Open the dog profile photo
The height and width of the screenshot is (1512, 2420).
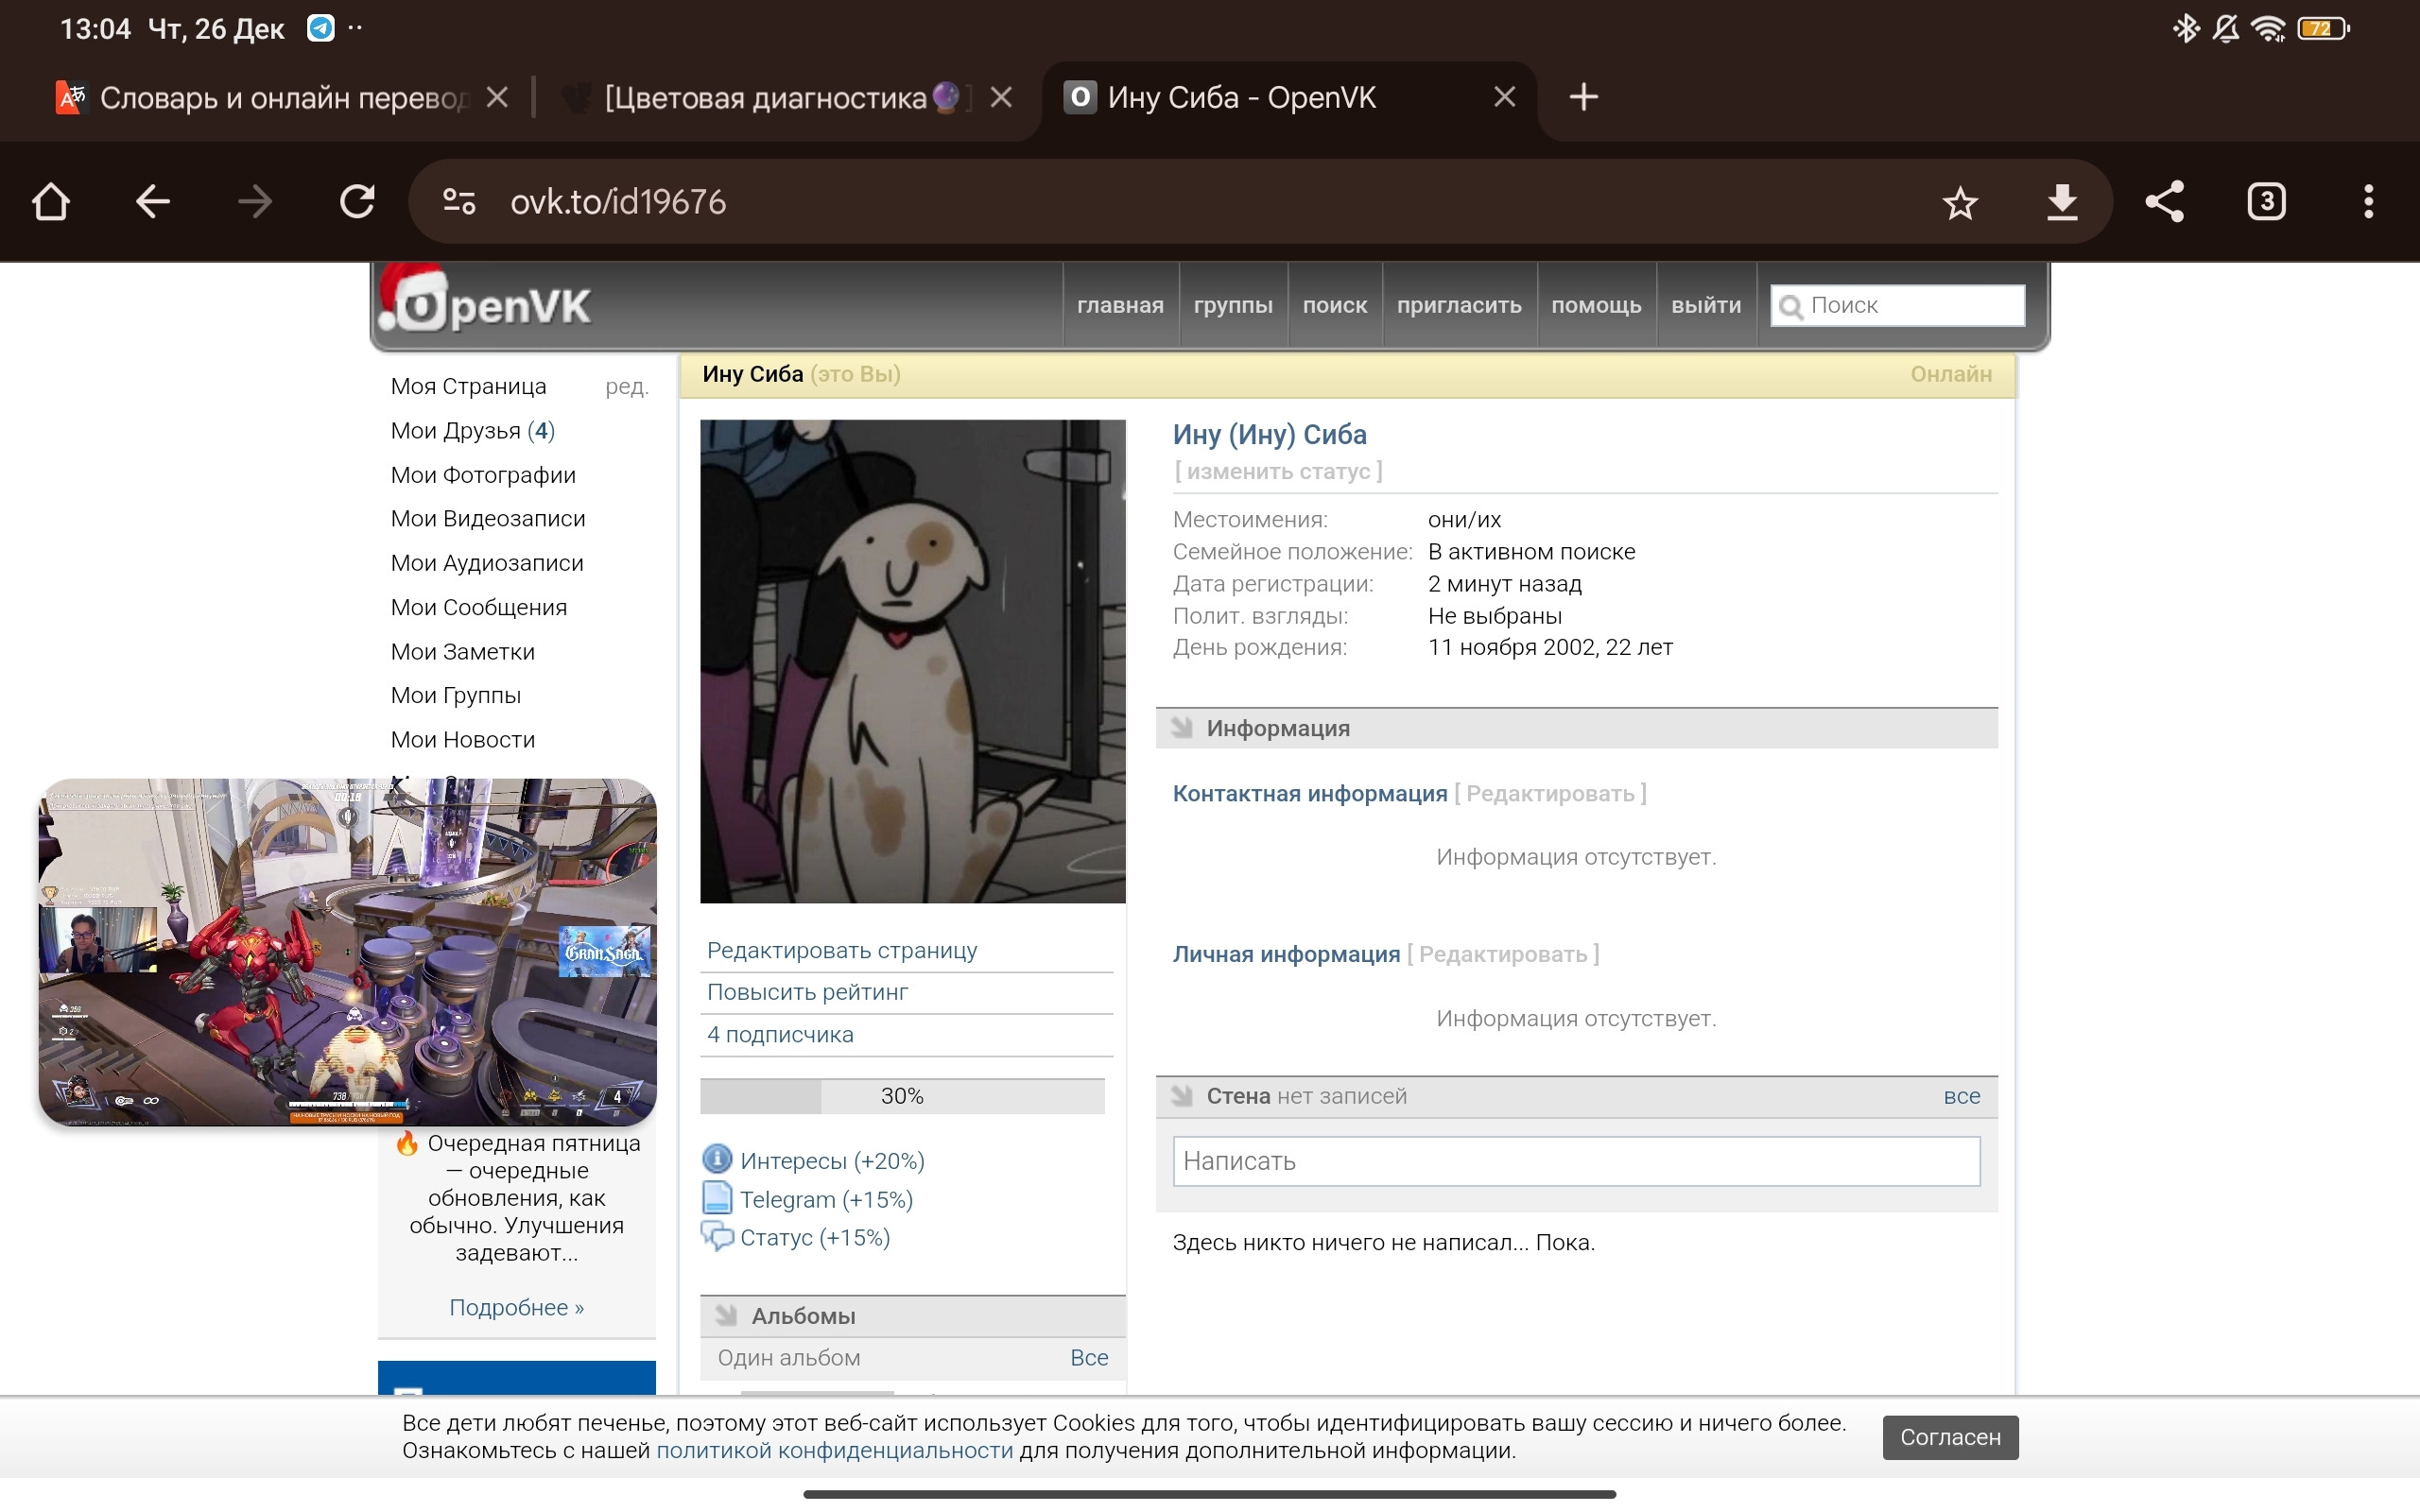click(912, 661)
